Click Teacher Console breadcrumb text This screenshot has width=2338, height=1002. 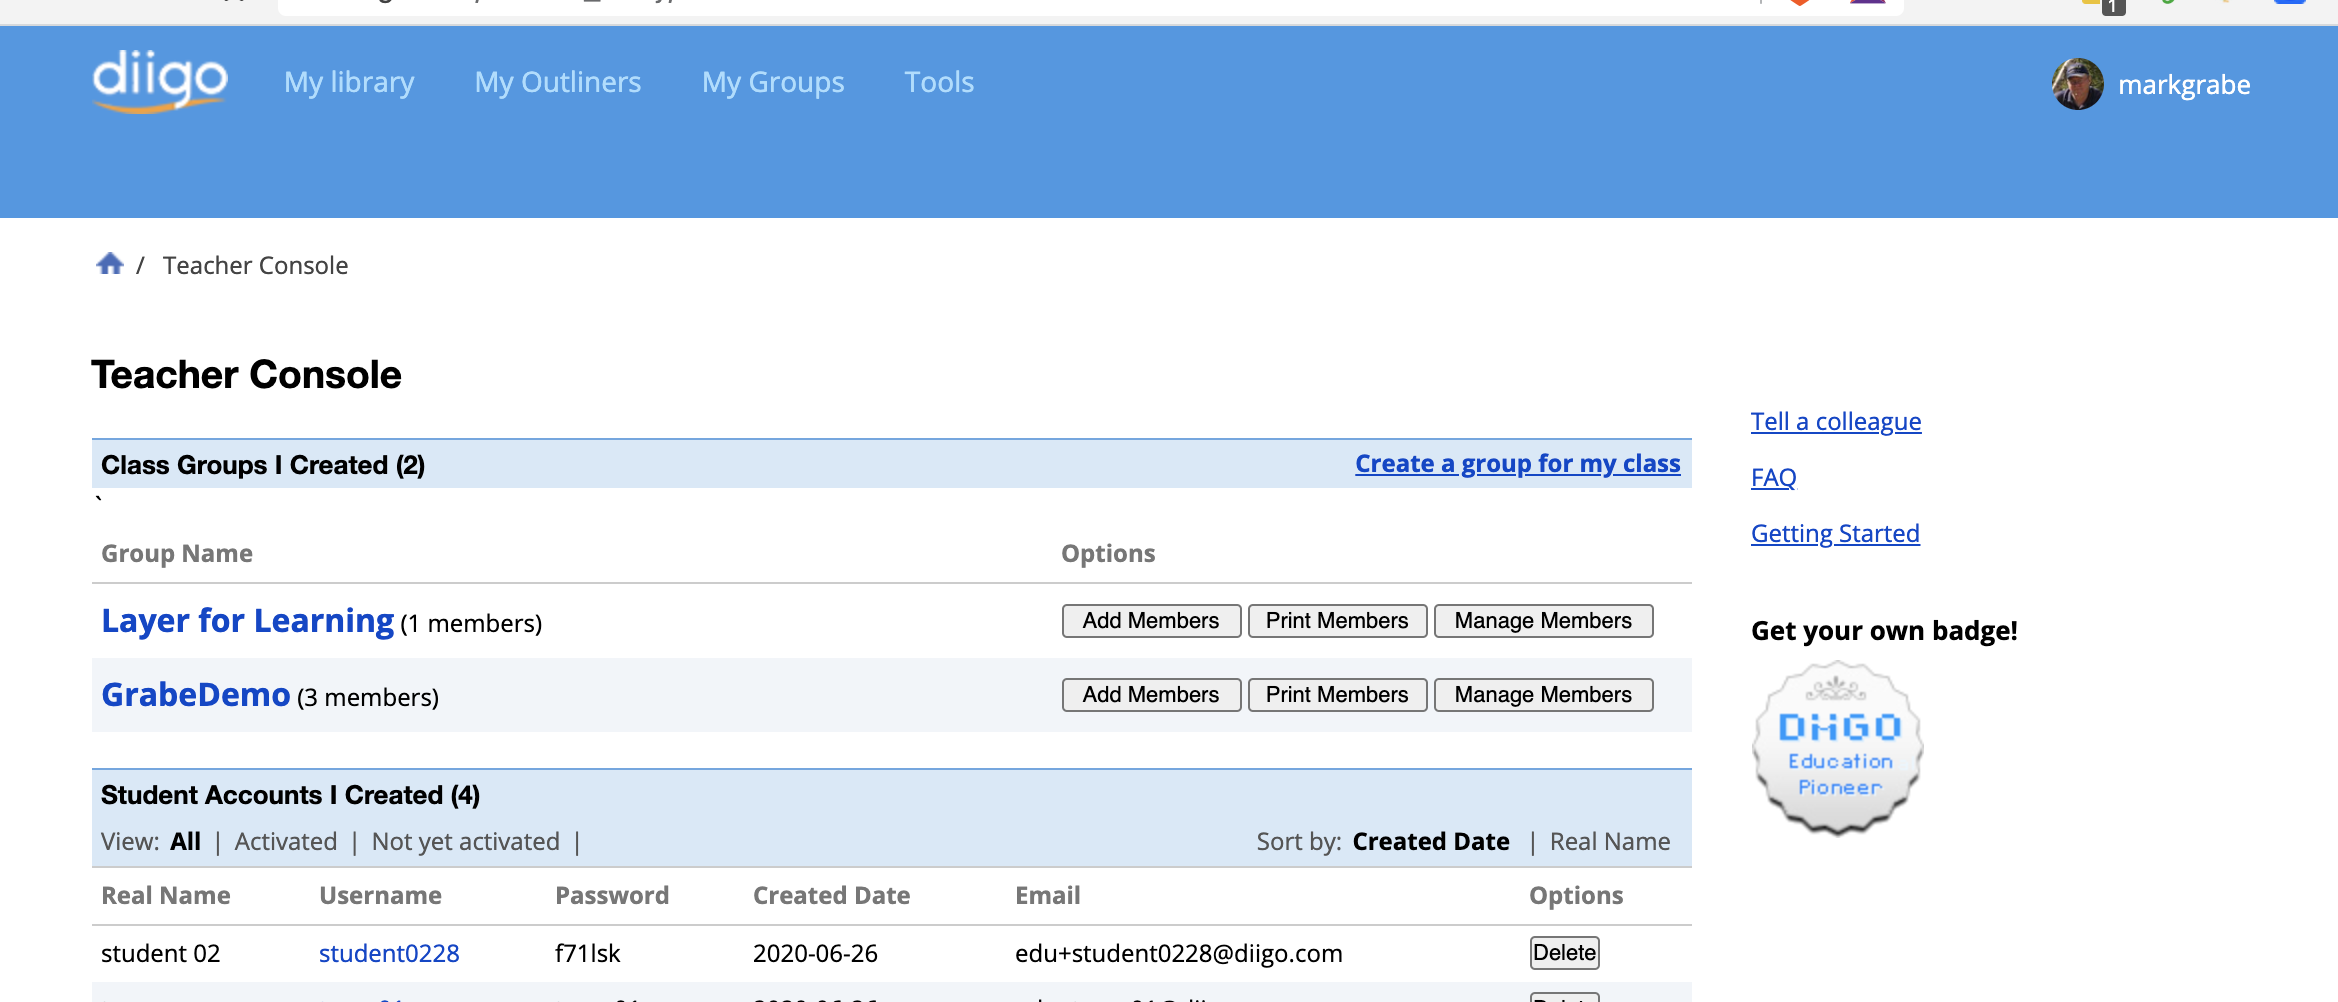click(x=255, y=266)
